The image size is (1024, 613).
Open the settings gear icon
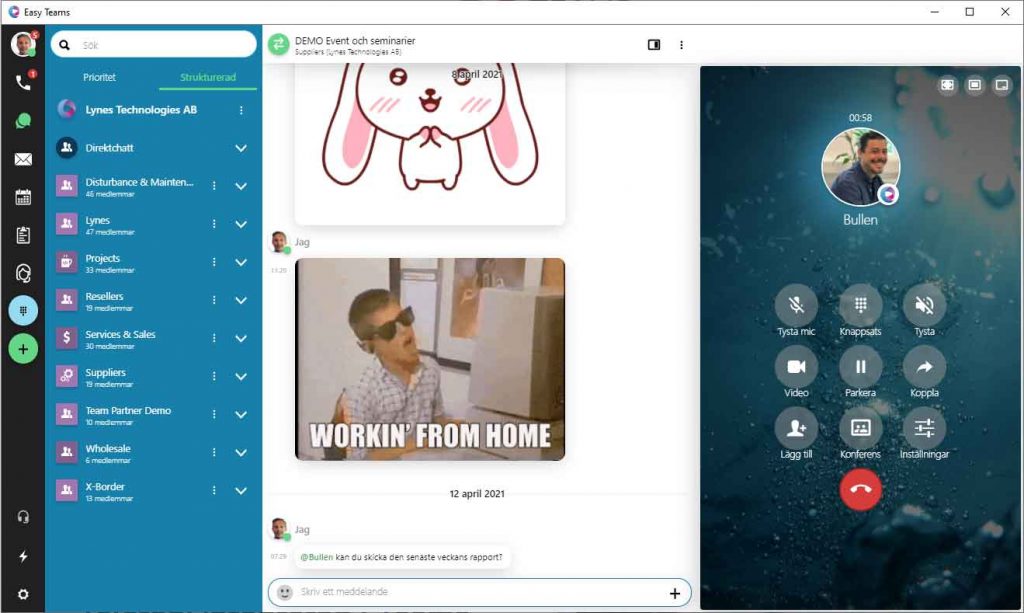click(23, 595)
